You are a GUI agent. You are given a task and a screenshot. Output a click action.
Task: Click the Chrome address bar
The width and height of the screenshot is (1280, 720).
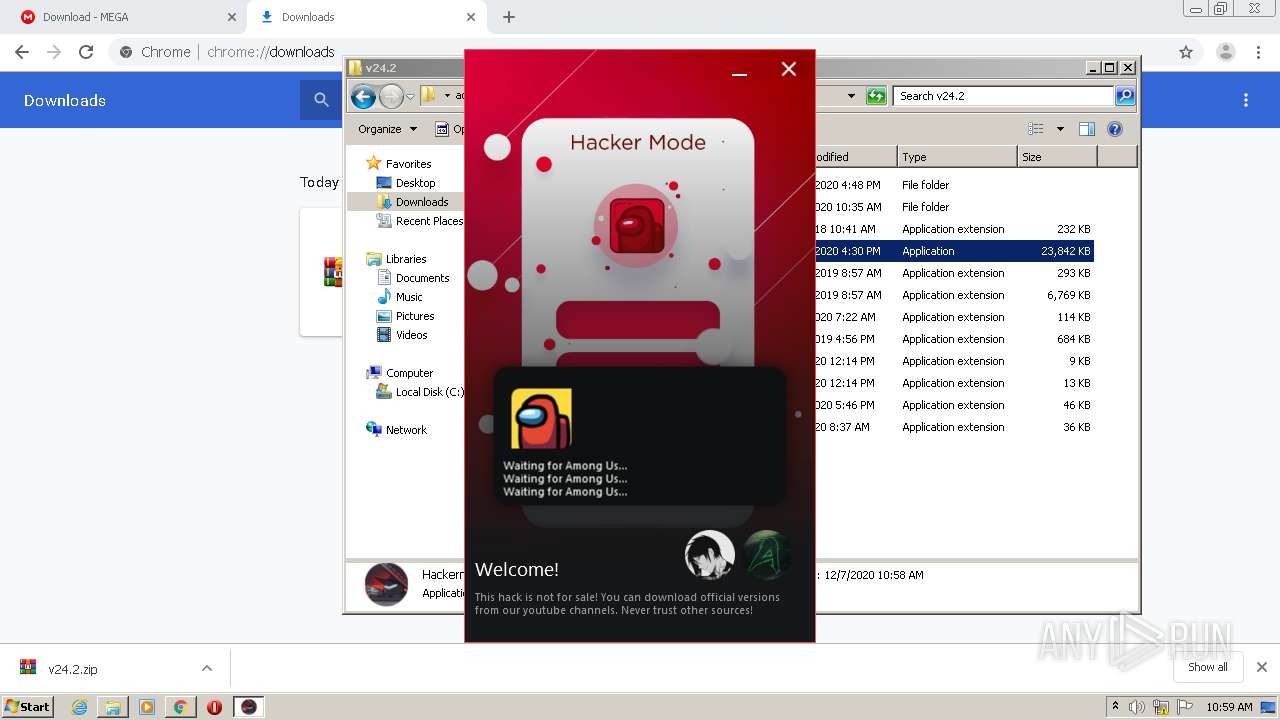pyautogui.click(x=640, y=52)
